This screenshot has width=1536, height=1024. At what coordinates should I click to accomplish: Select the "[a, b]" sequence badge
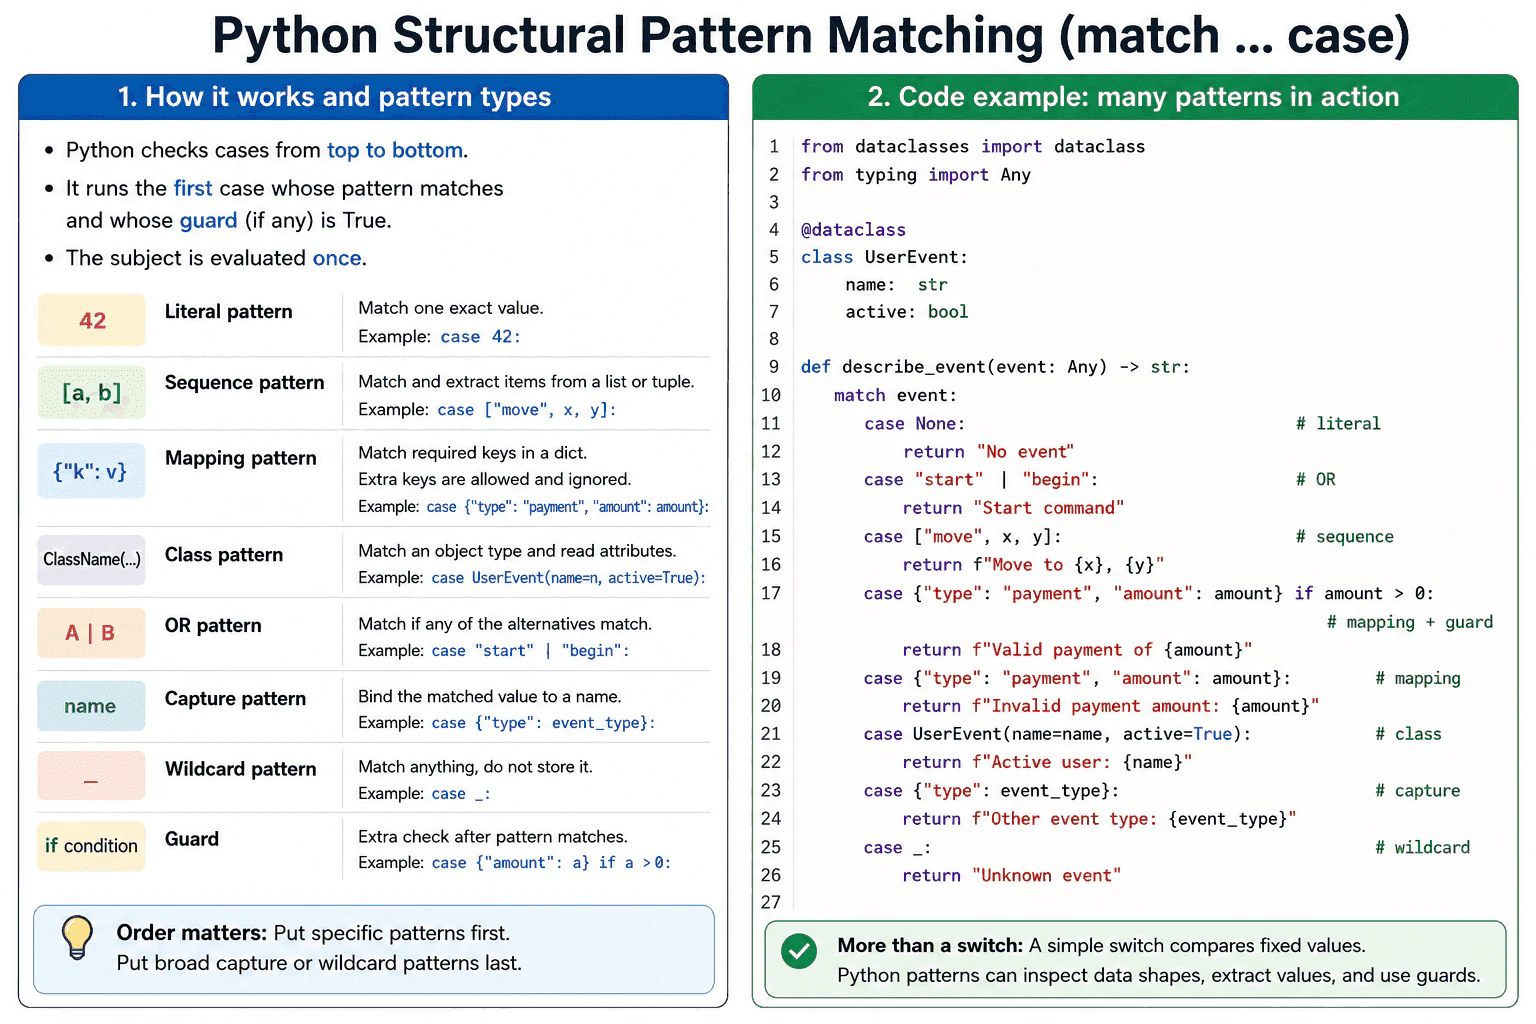click(92, 392)
